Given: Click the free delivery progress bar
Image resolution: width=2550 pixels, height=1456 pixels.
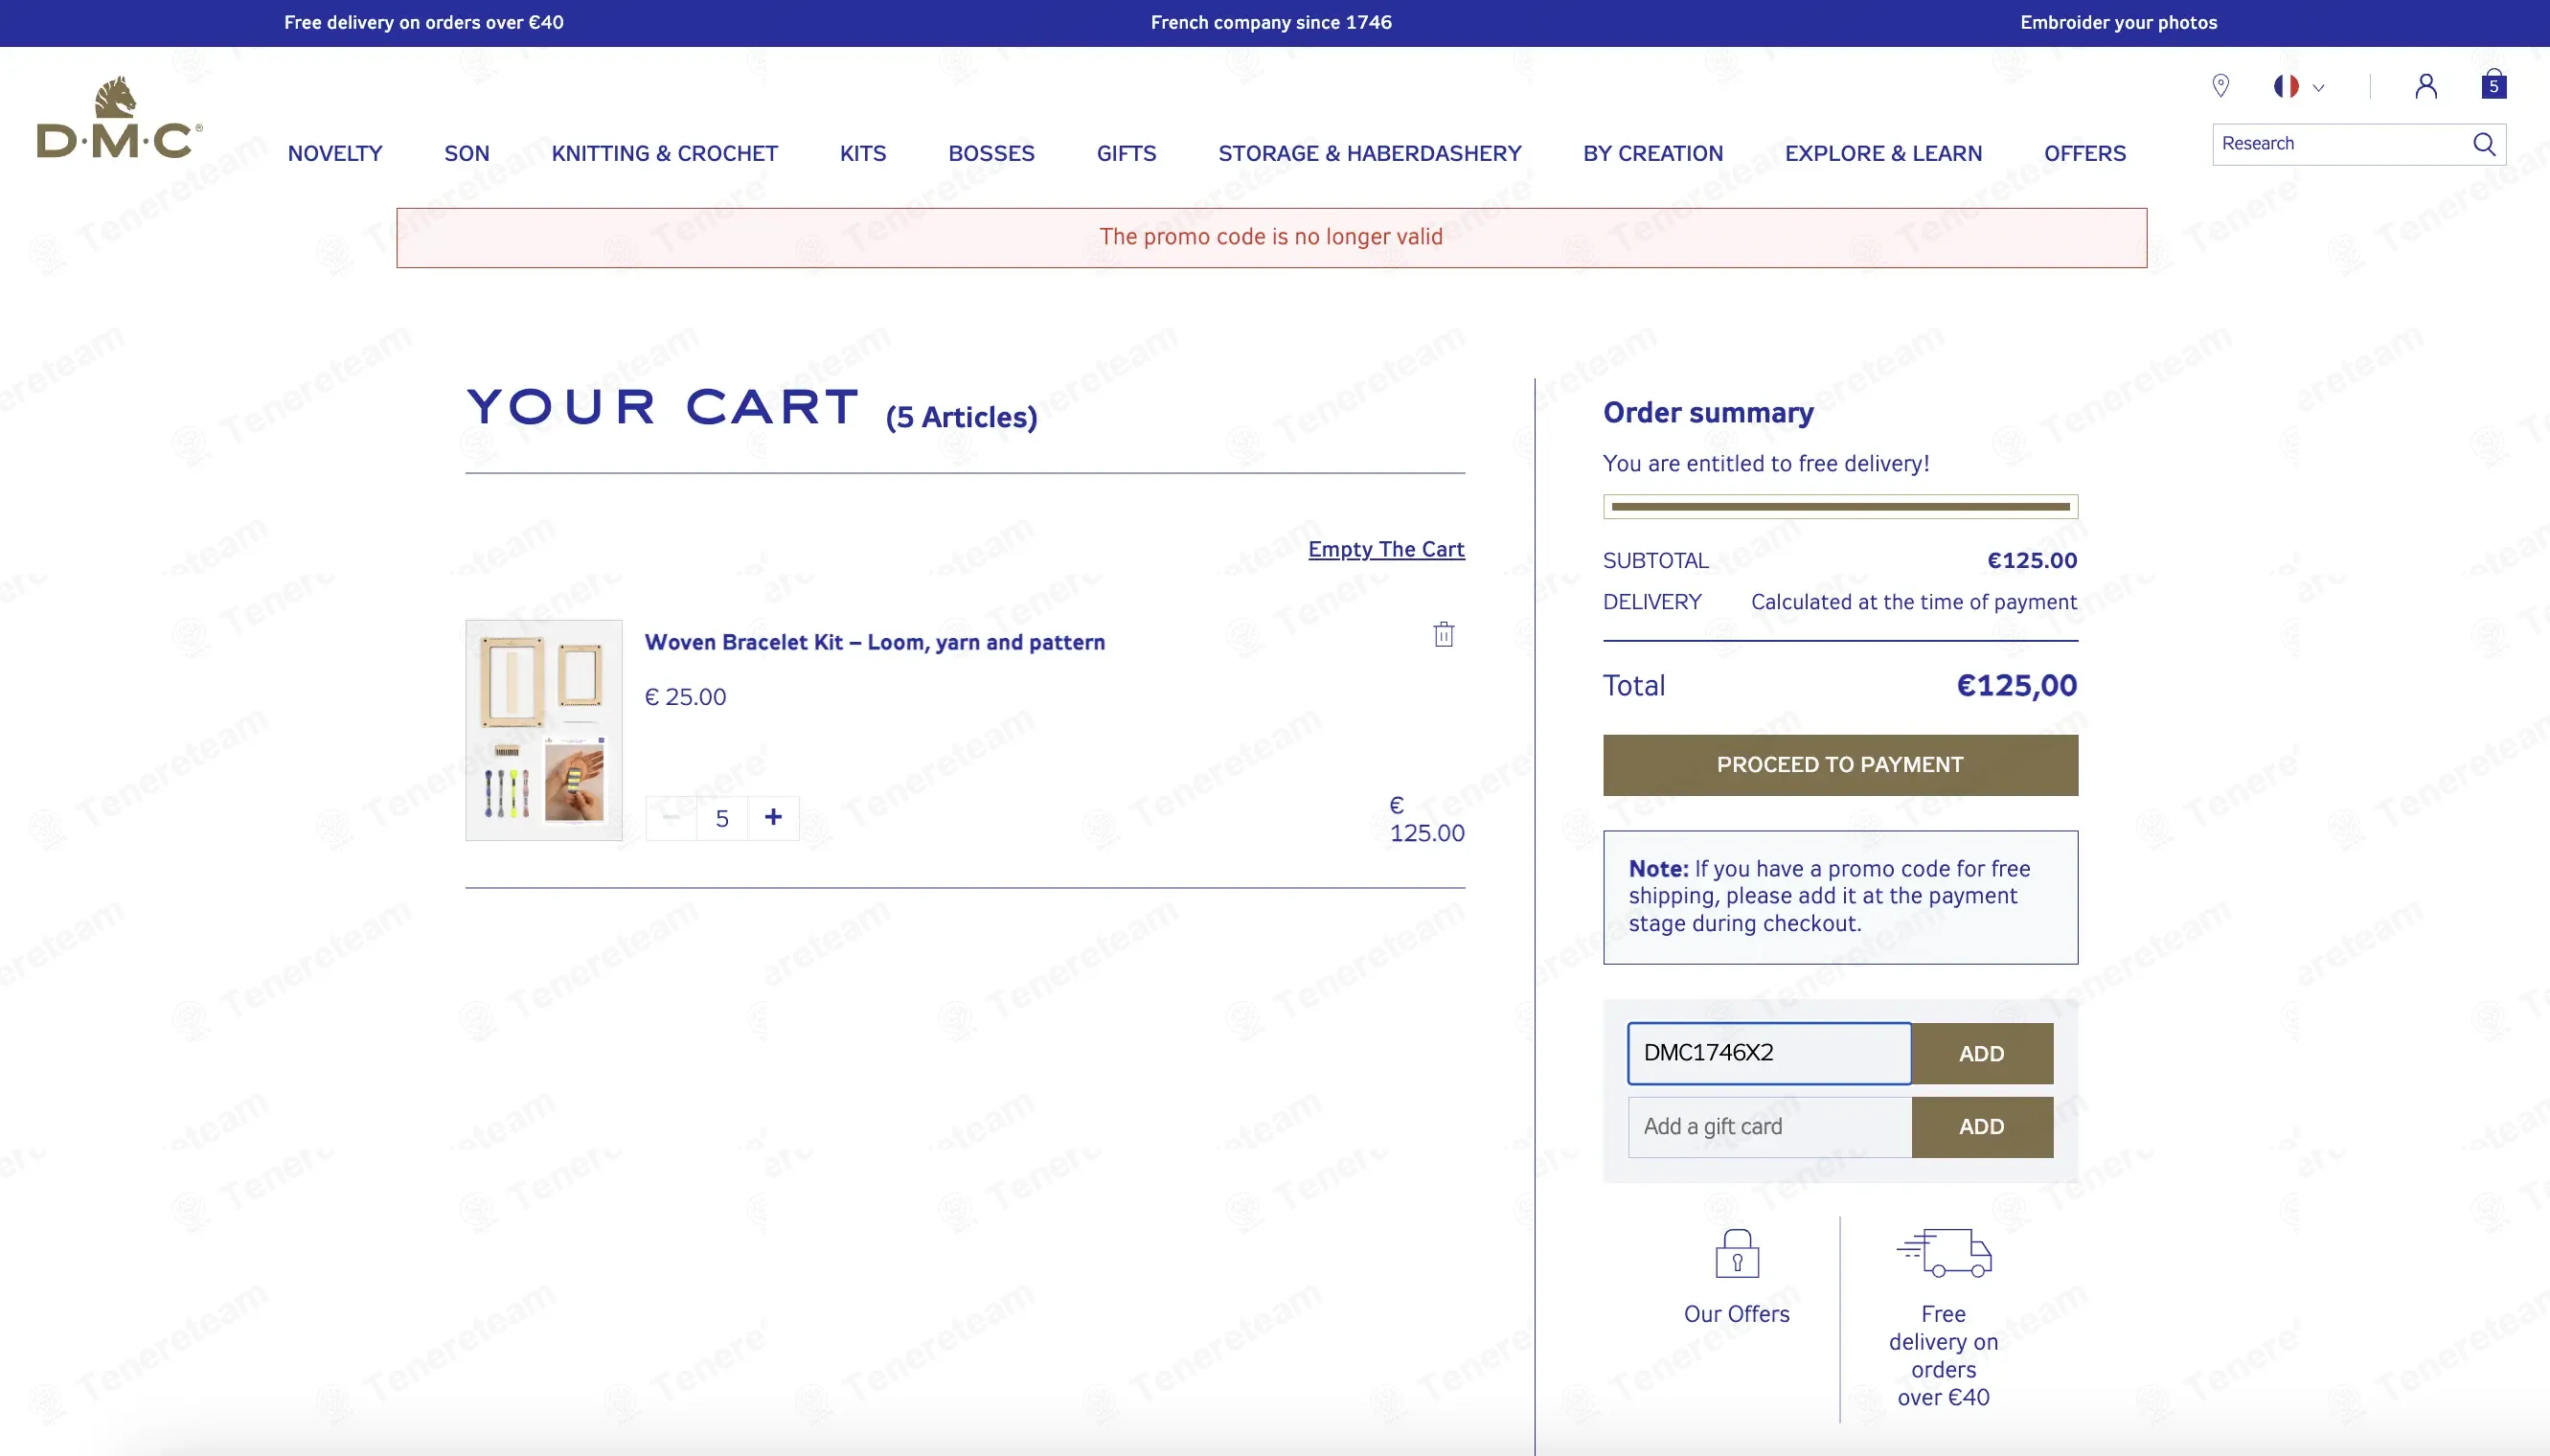Looking at the screenshot, I should pyautogui.click(x=1840, y=506).
